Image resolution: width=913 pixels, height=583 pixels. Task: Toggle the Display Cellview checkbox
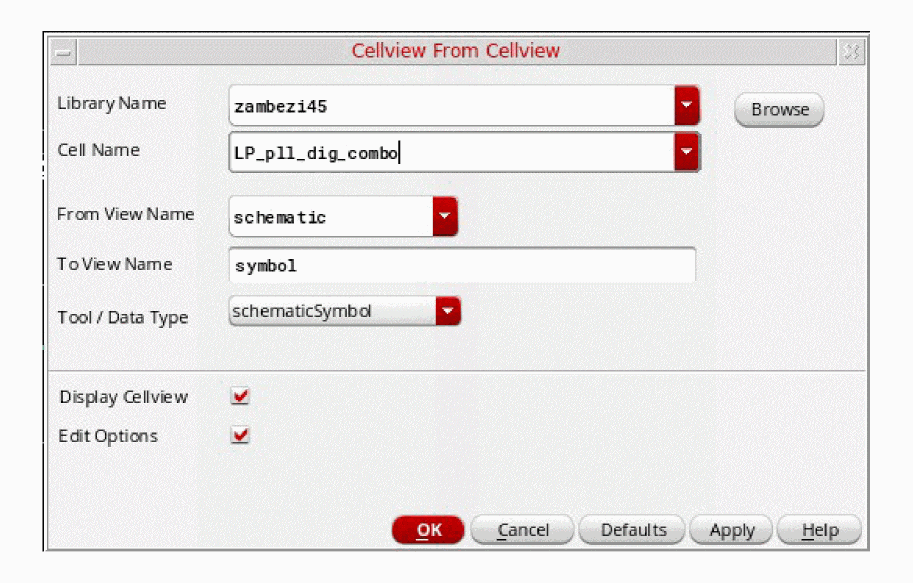[x=240, y=397]
